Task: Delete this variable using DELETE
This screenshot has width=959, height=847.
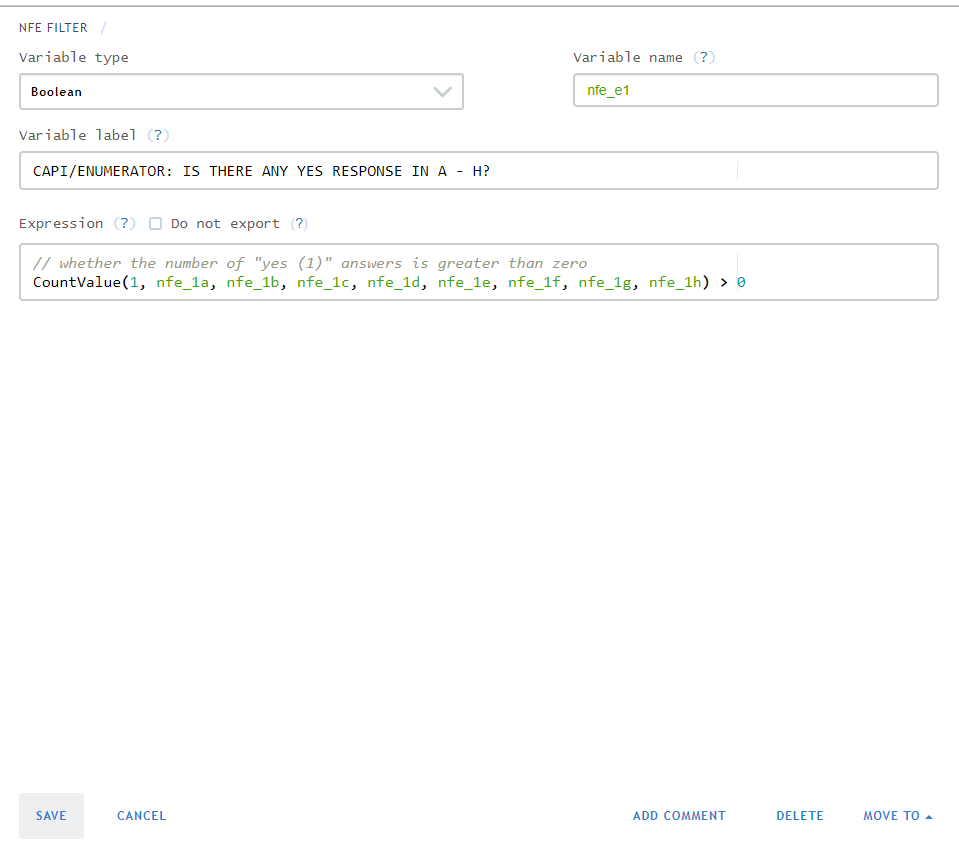Action: coord(799,816)
